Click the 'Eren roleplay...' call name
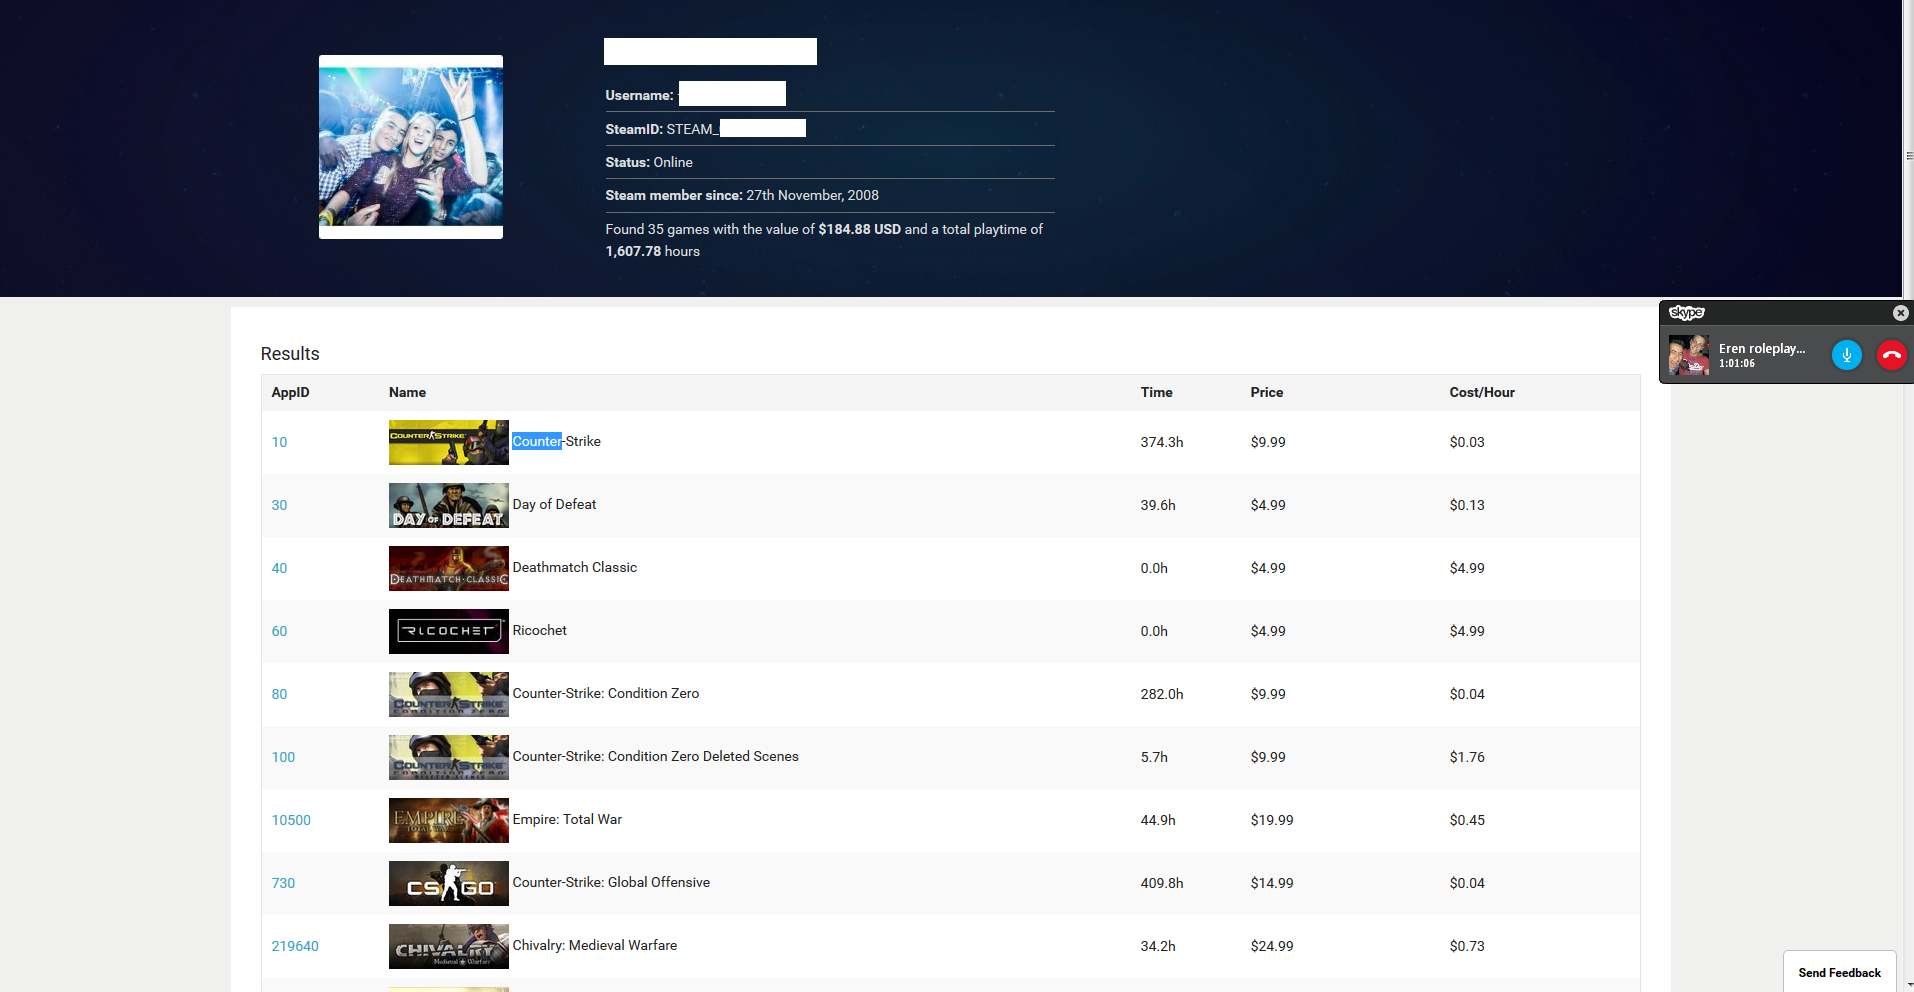The image size is (1914, 992). click(x=1762, y=348)
